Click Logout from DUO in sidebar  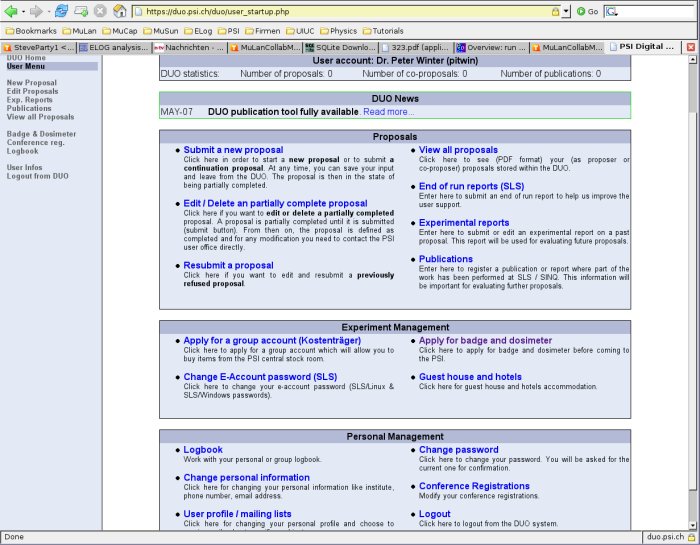[x=37, y=176]
